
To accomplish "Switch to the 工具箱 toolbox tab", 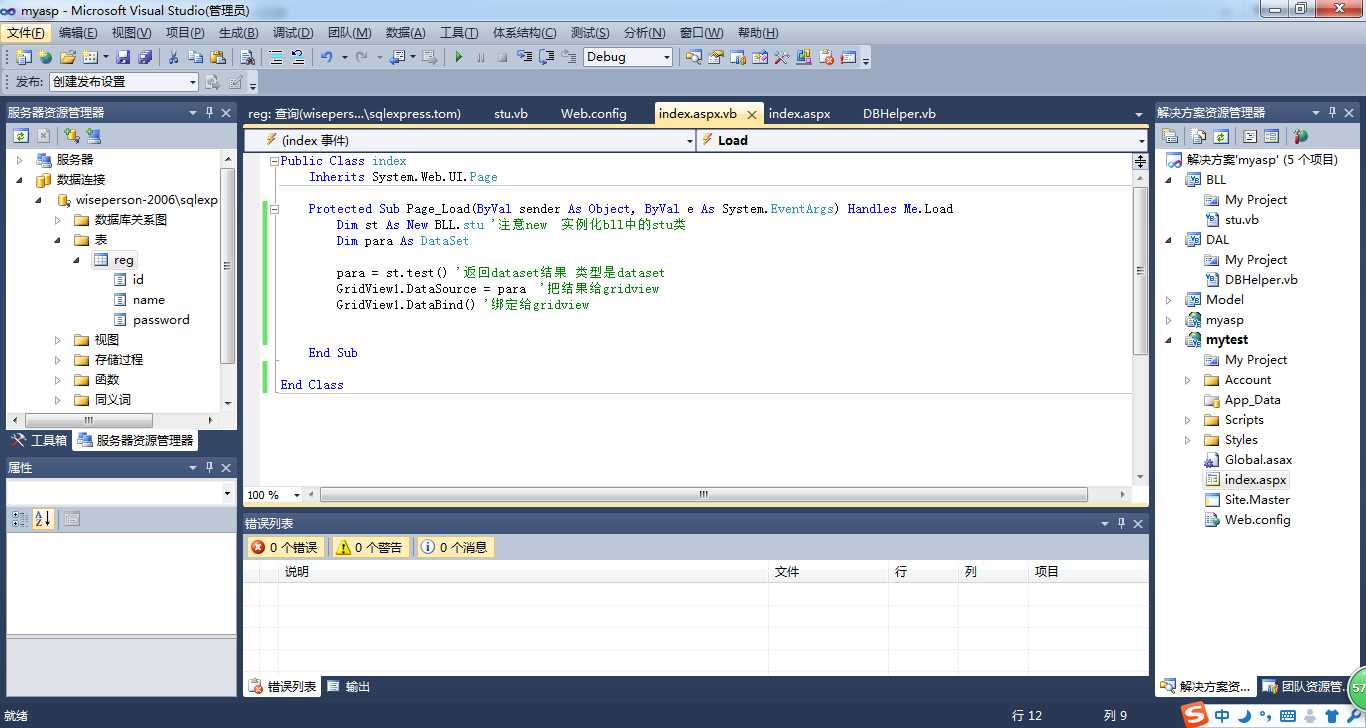I will 39,440.
